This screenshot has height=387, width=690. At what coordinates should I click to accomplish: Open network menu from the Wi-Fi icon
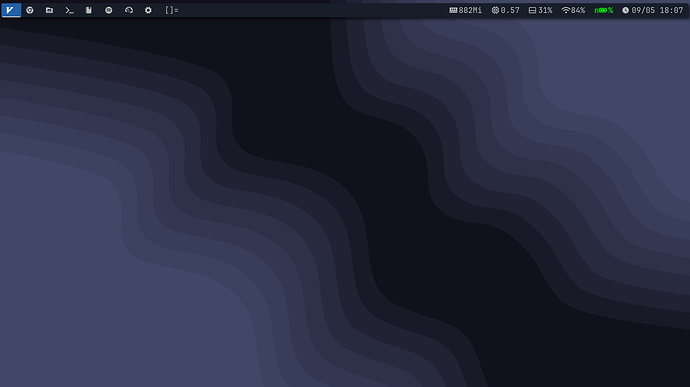pyautogui.click(x=565, y=10)
